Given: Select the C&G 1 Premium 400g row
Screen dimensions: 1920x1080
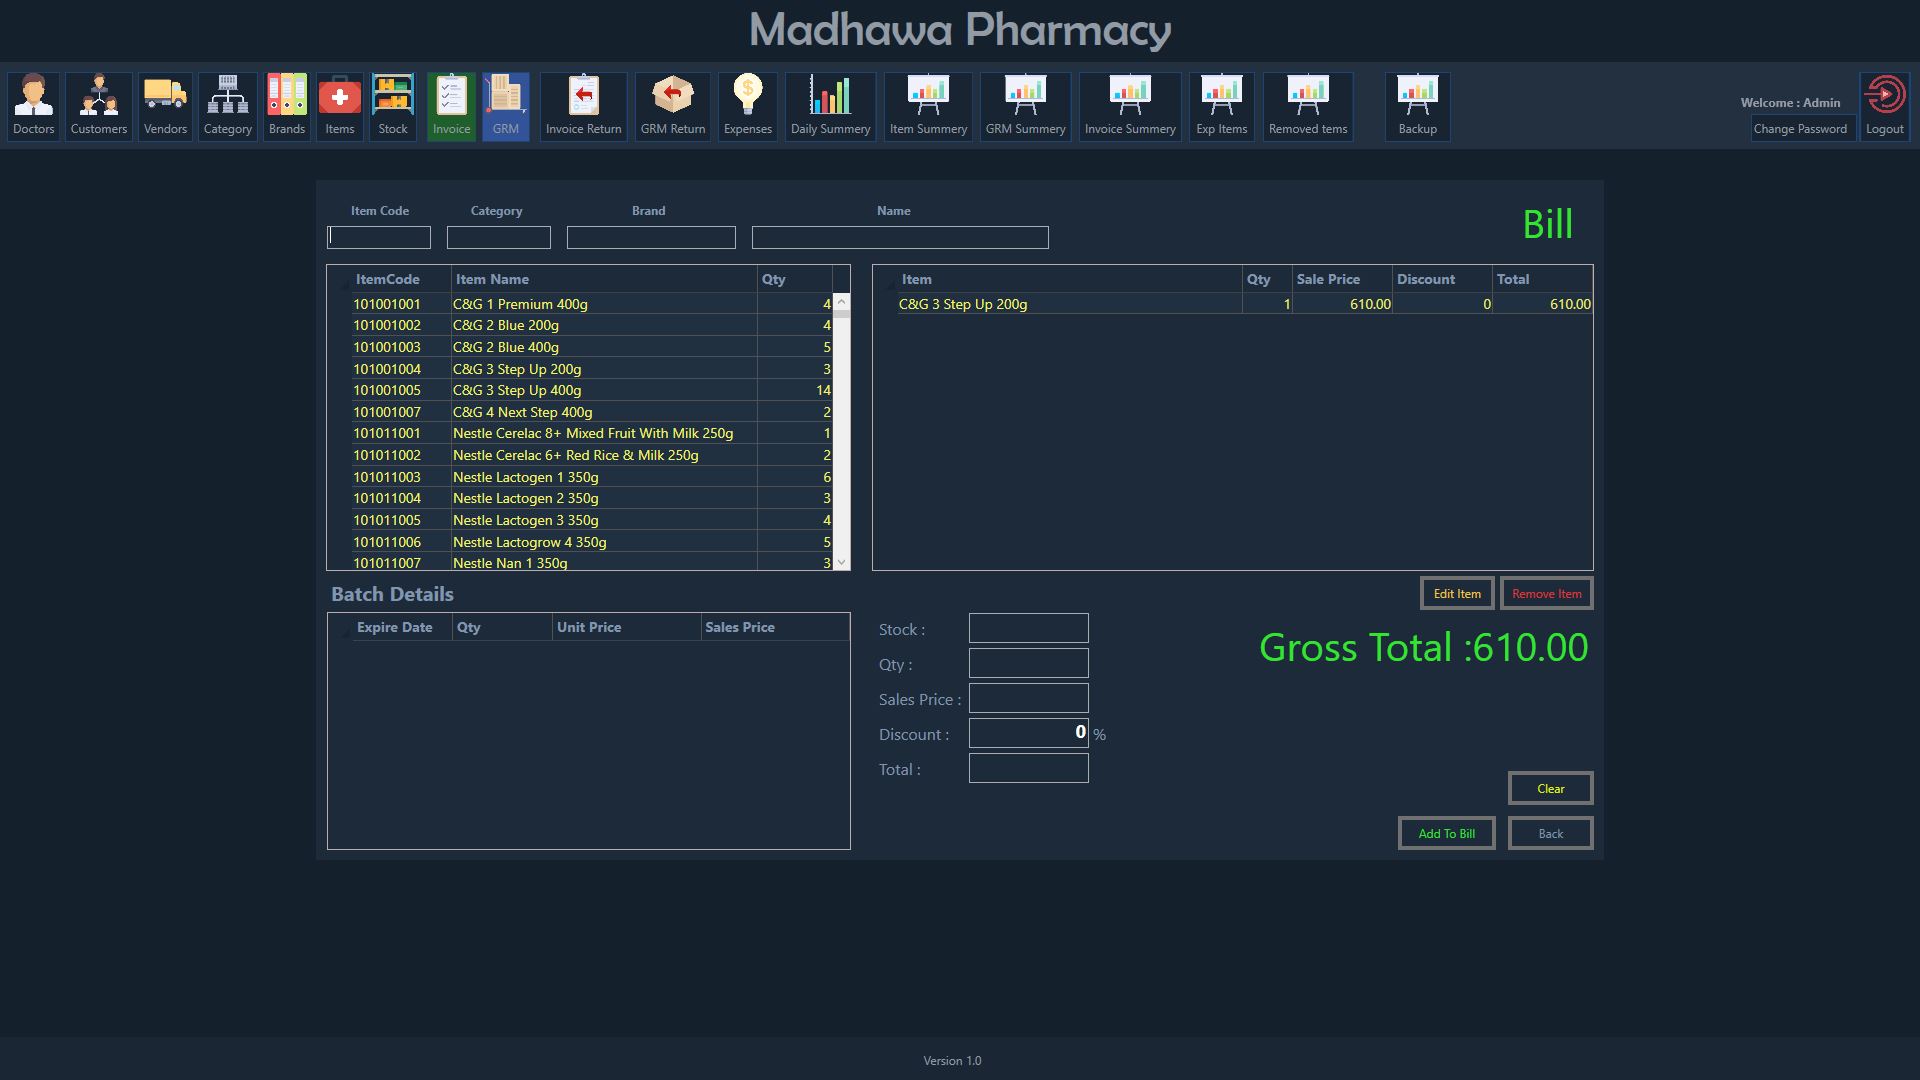Looking at the screenshot, I should point(591,304).
